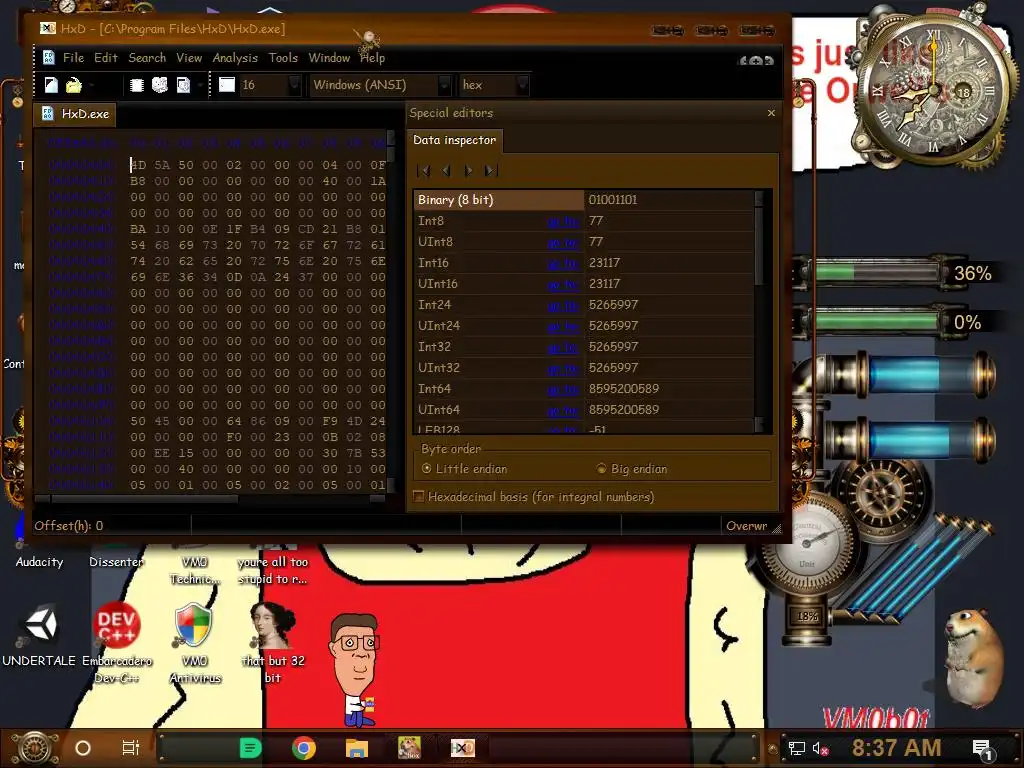Click the muted volume tray icon
This screenshot has height=768, width=1024.
point(821,748)
